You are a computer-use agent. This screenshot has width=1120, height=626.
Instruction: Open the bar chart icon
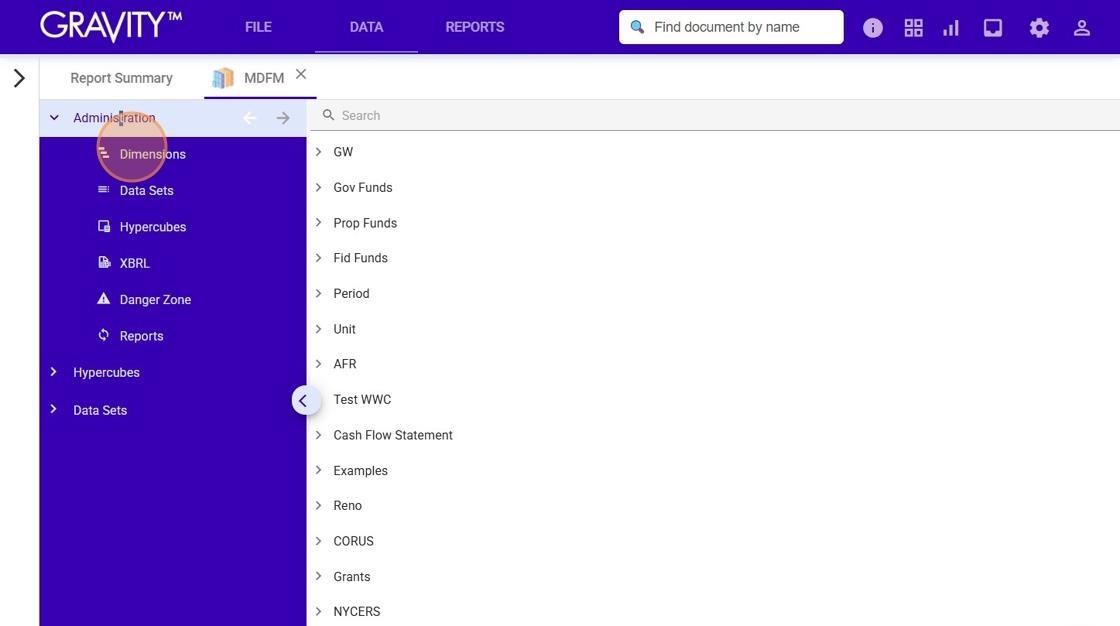(951, 28)
